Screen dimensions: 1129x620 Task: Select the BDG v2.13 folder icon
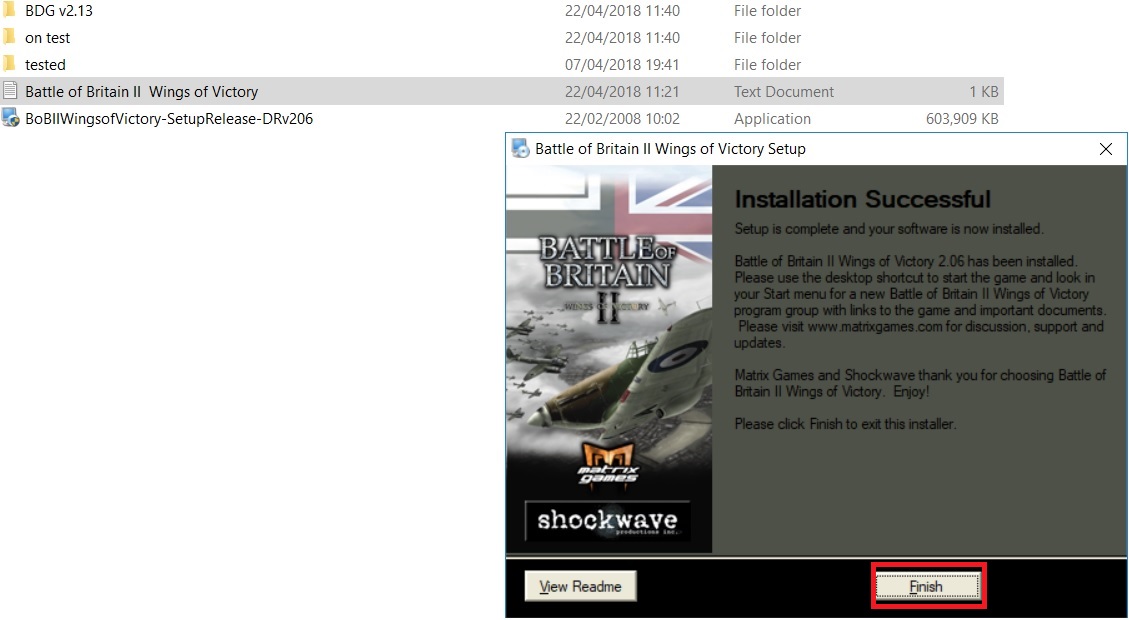[x=9, y=10]
